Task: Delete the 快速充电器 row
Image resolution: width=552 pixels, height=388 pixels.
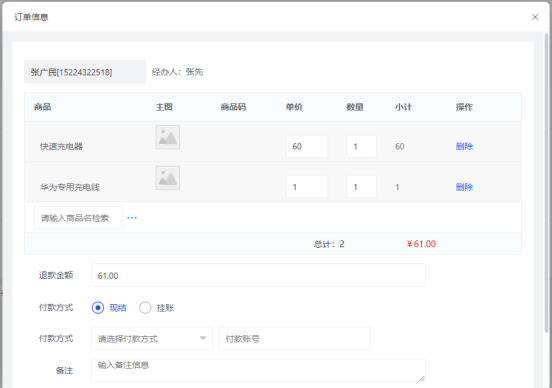Action: coord(464,146)
